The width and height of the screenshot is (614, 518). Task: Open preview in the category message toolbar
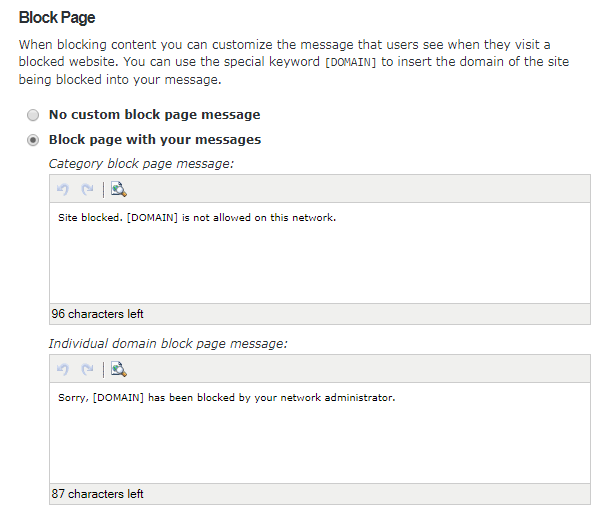click(118, 190)
